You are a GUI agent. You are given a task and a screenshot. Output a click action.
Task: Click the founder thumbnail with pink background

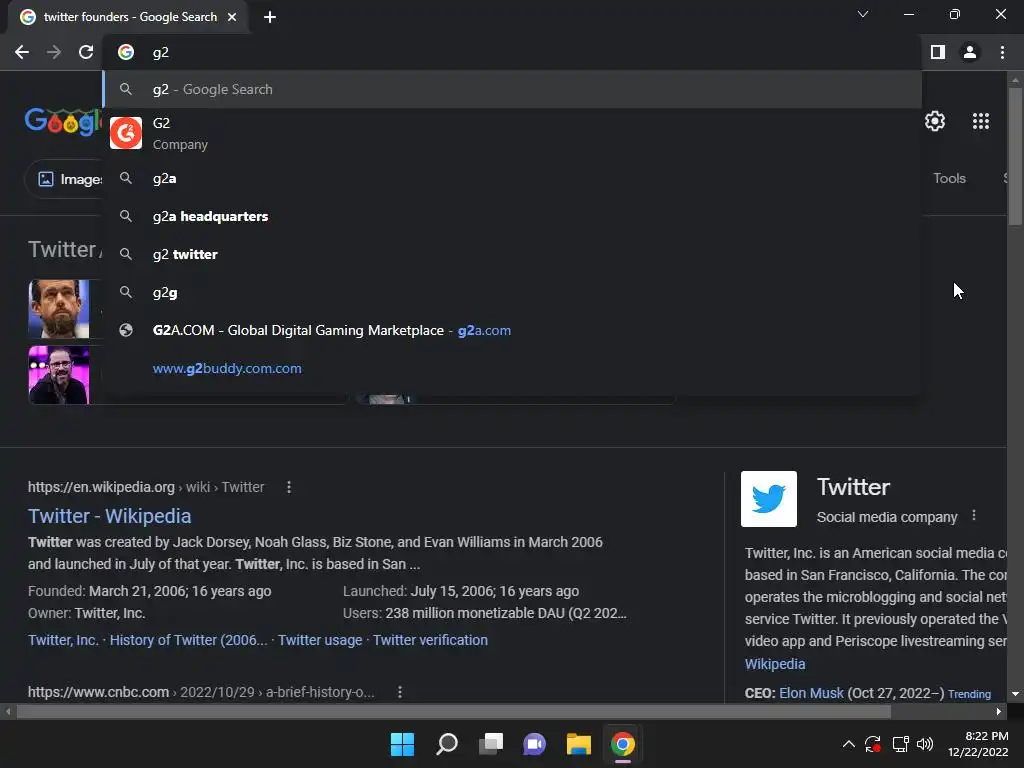point(59,375)
